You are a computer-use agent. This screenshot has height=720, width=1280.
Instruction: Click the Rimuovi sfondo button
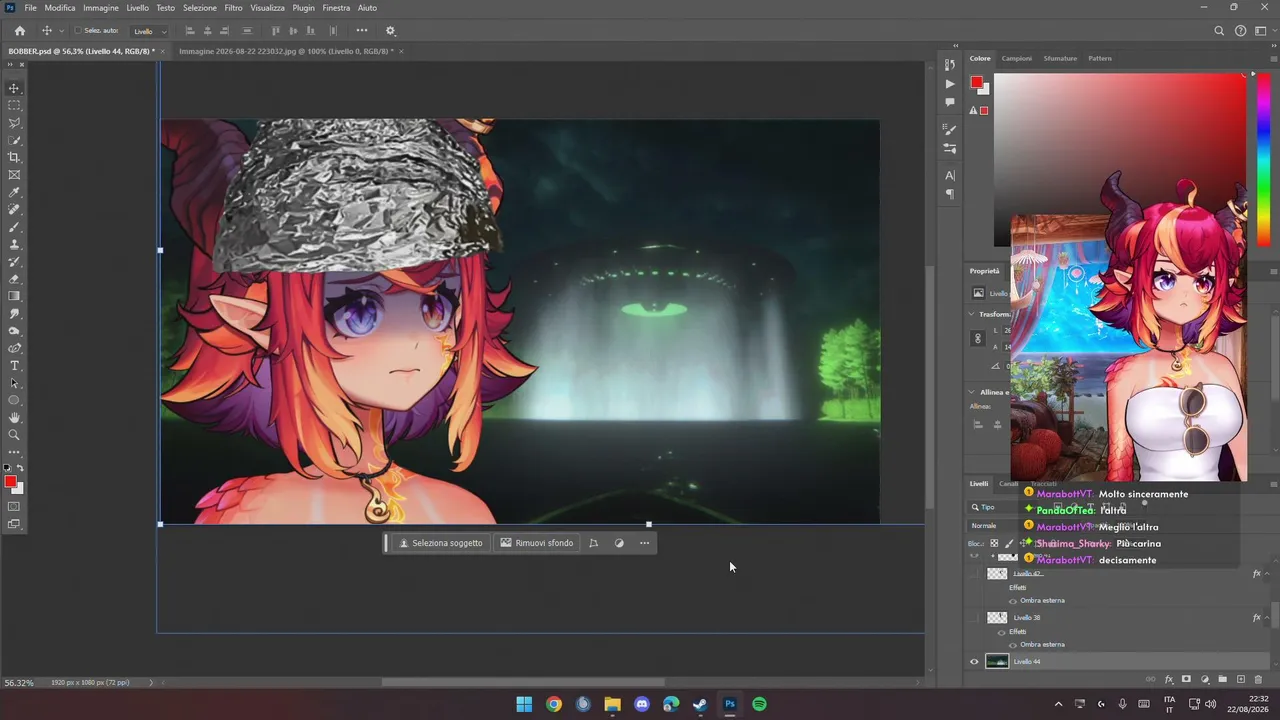537,543
